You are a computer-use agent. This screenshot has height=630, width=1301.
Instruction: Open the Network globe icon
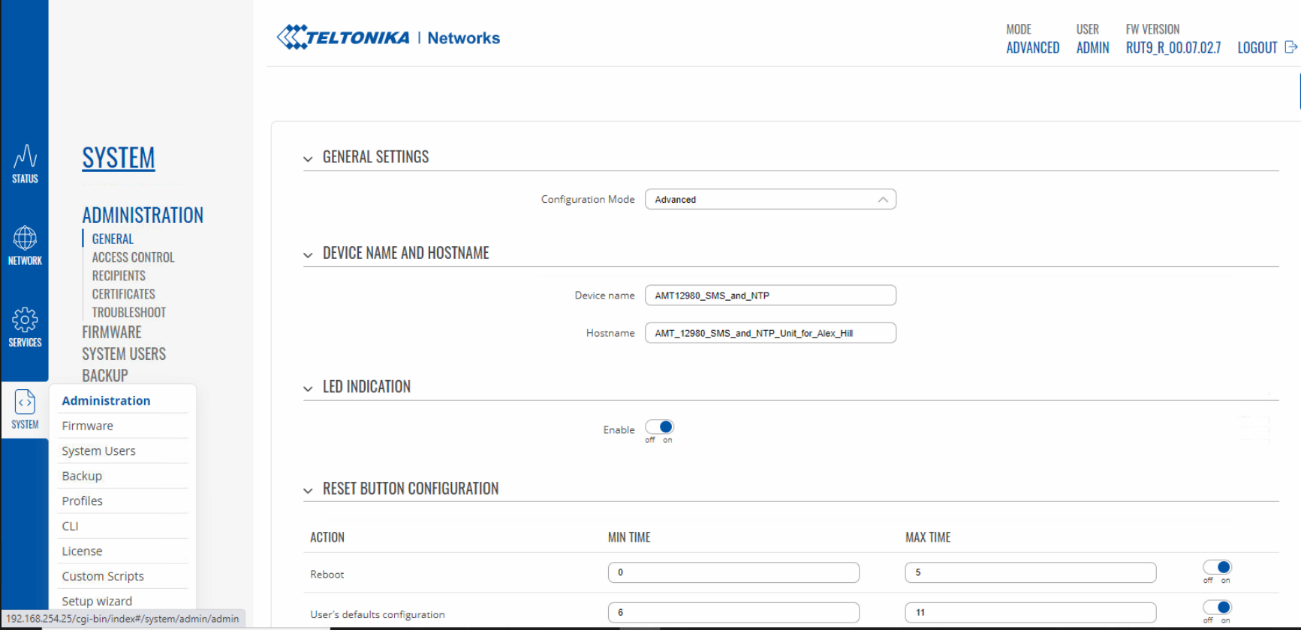click(25, 239)
